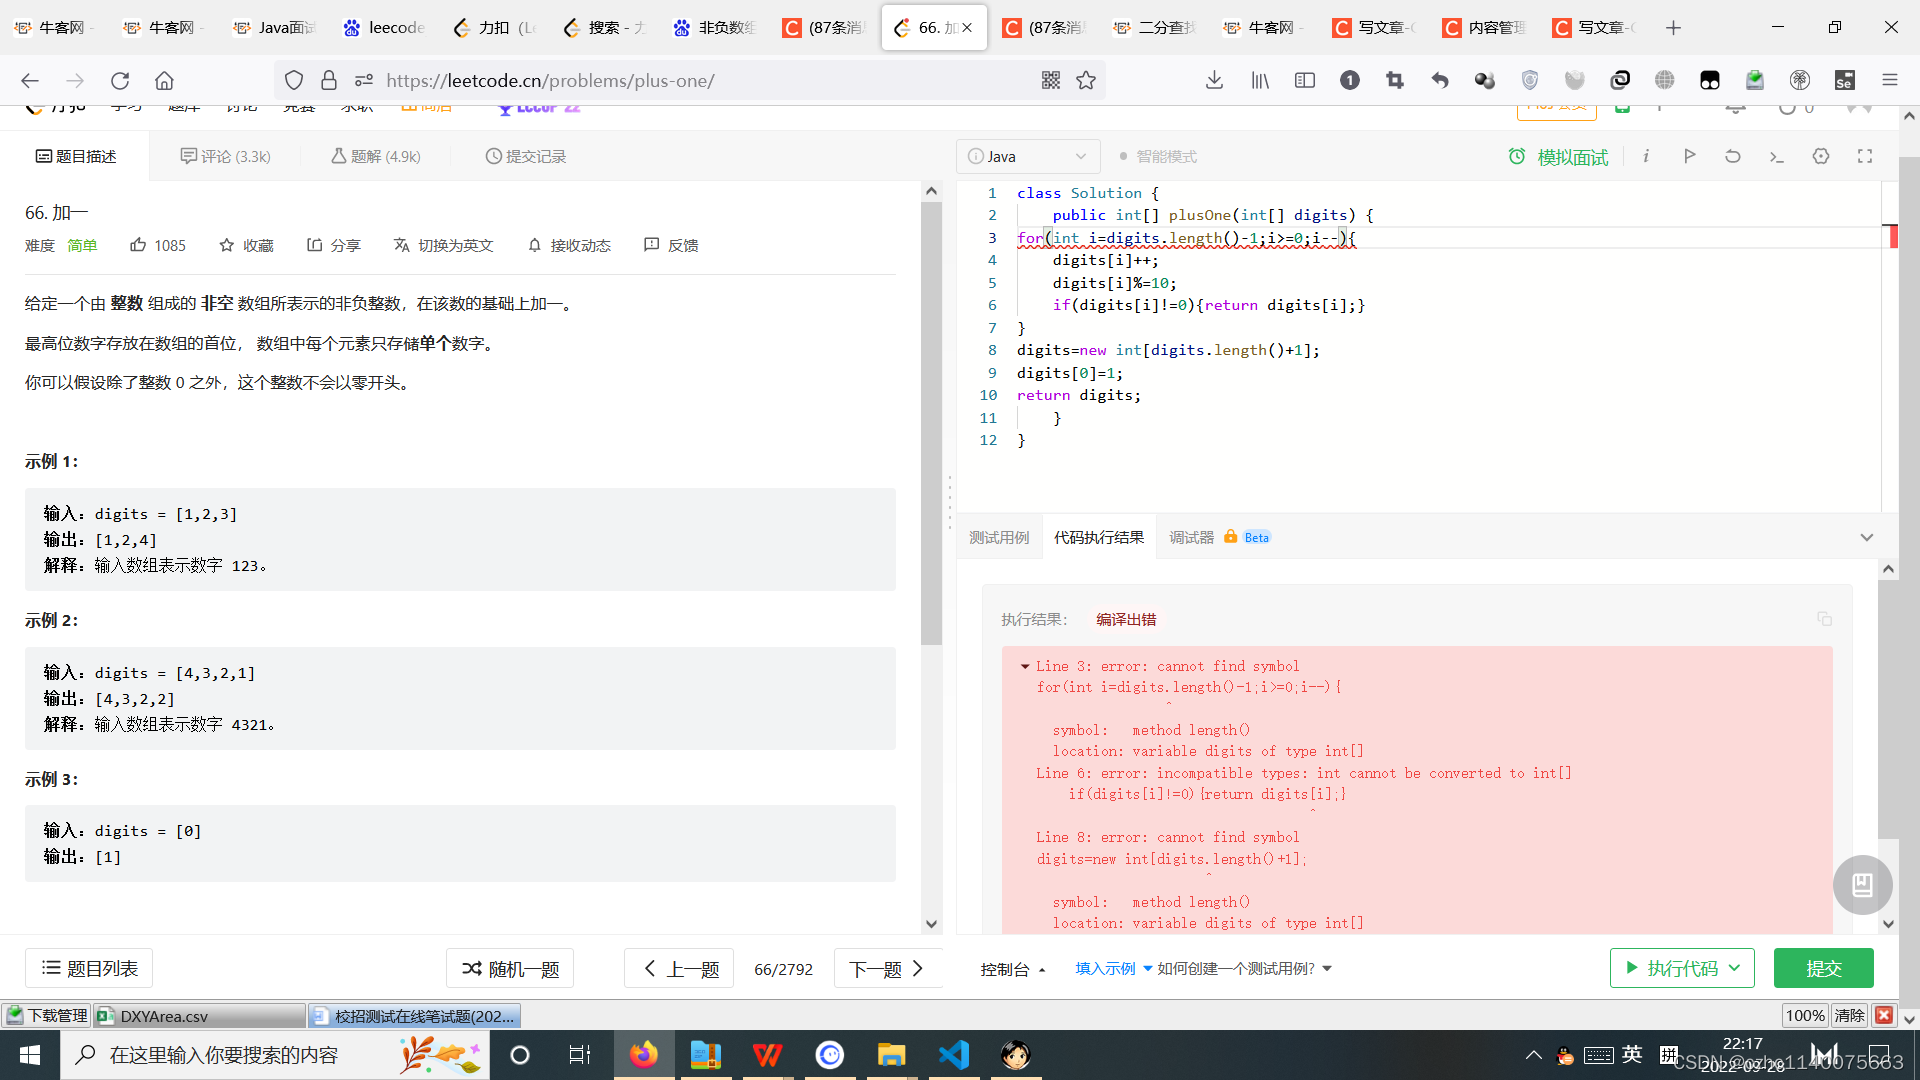
Task: Switch to the 内容管理 browser tab
Action: pos(1485,28)
